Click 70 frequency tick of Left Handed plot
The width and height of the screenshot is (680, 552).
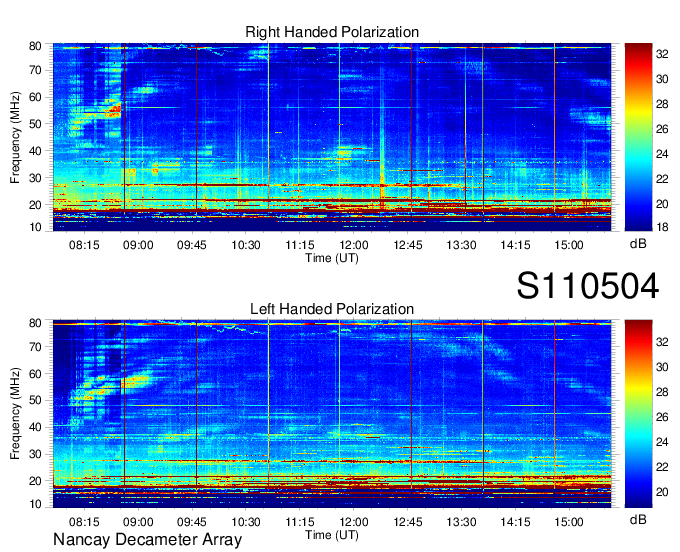pos(35,347)
